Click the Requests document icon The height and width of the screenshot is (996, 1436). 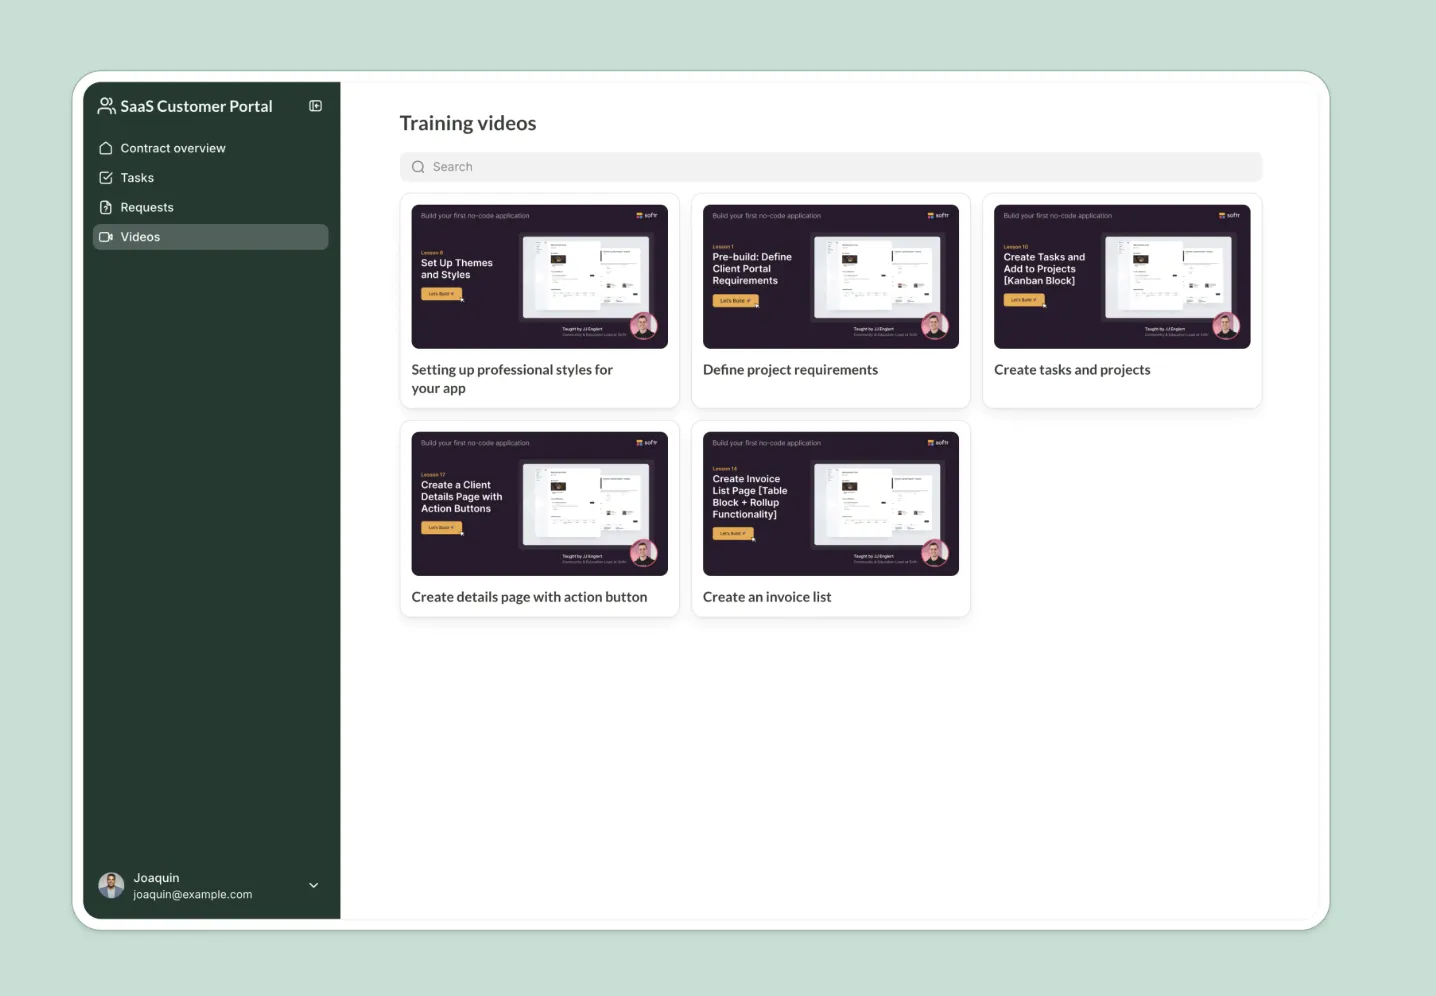106,207
